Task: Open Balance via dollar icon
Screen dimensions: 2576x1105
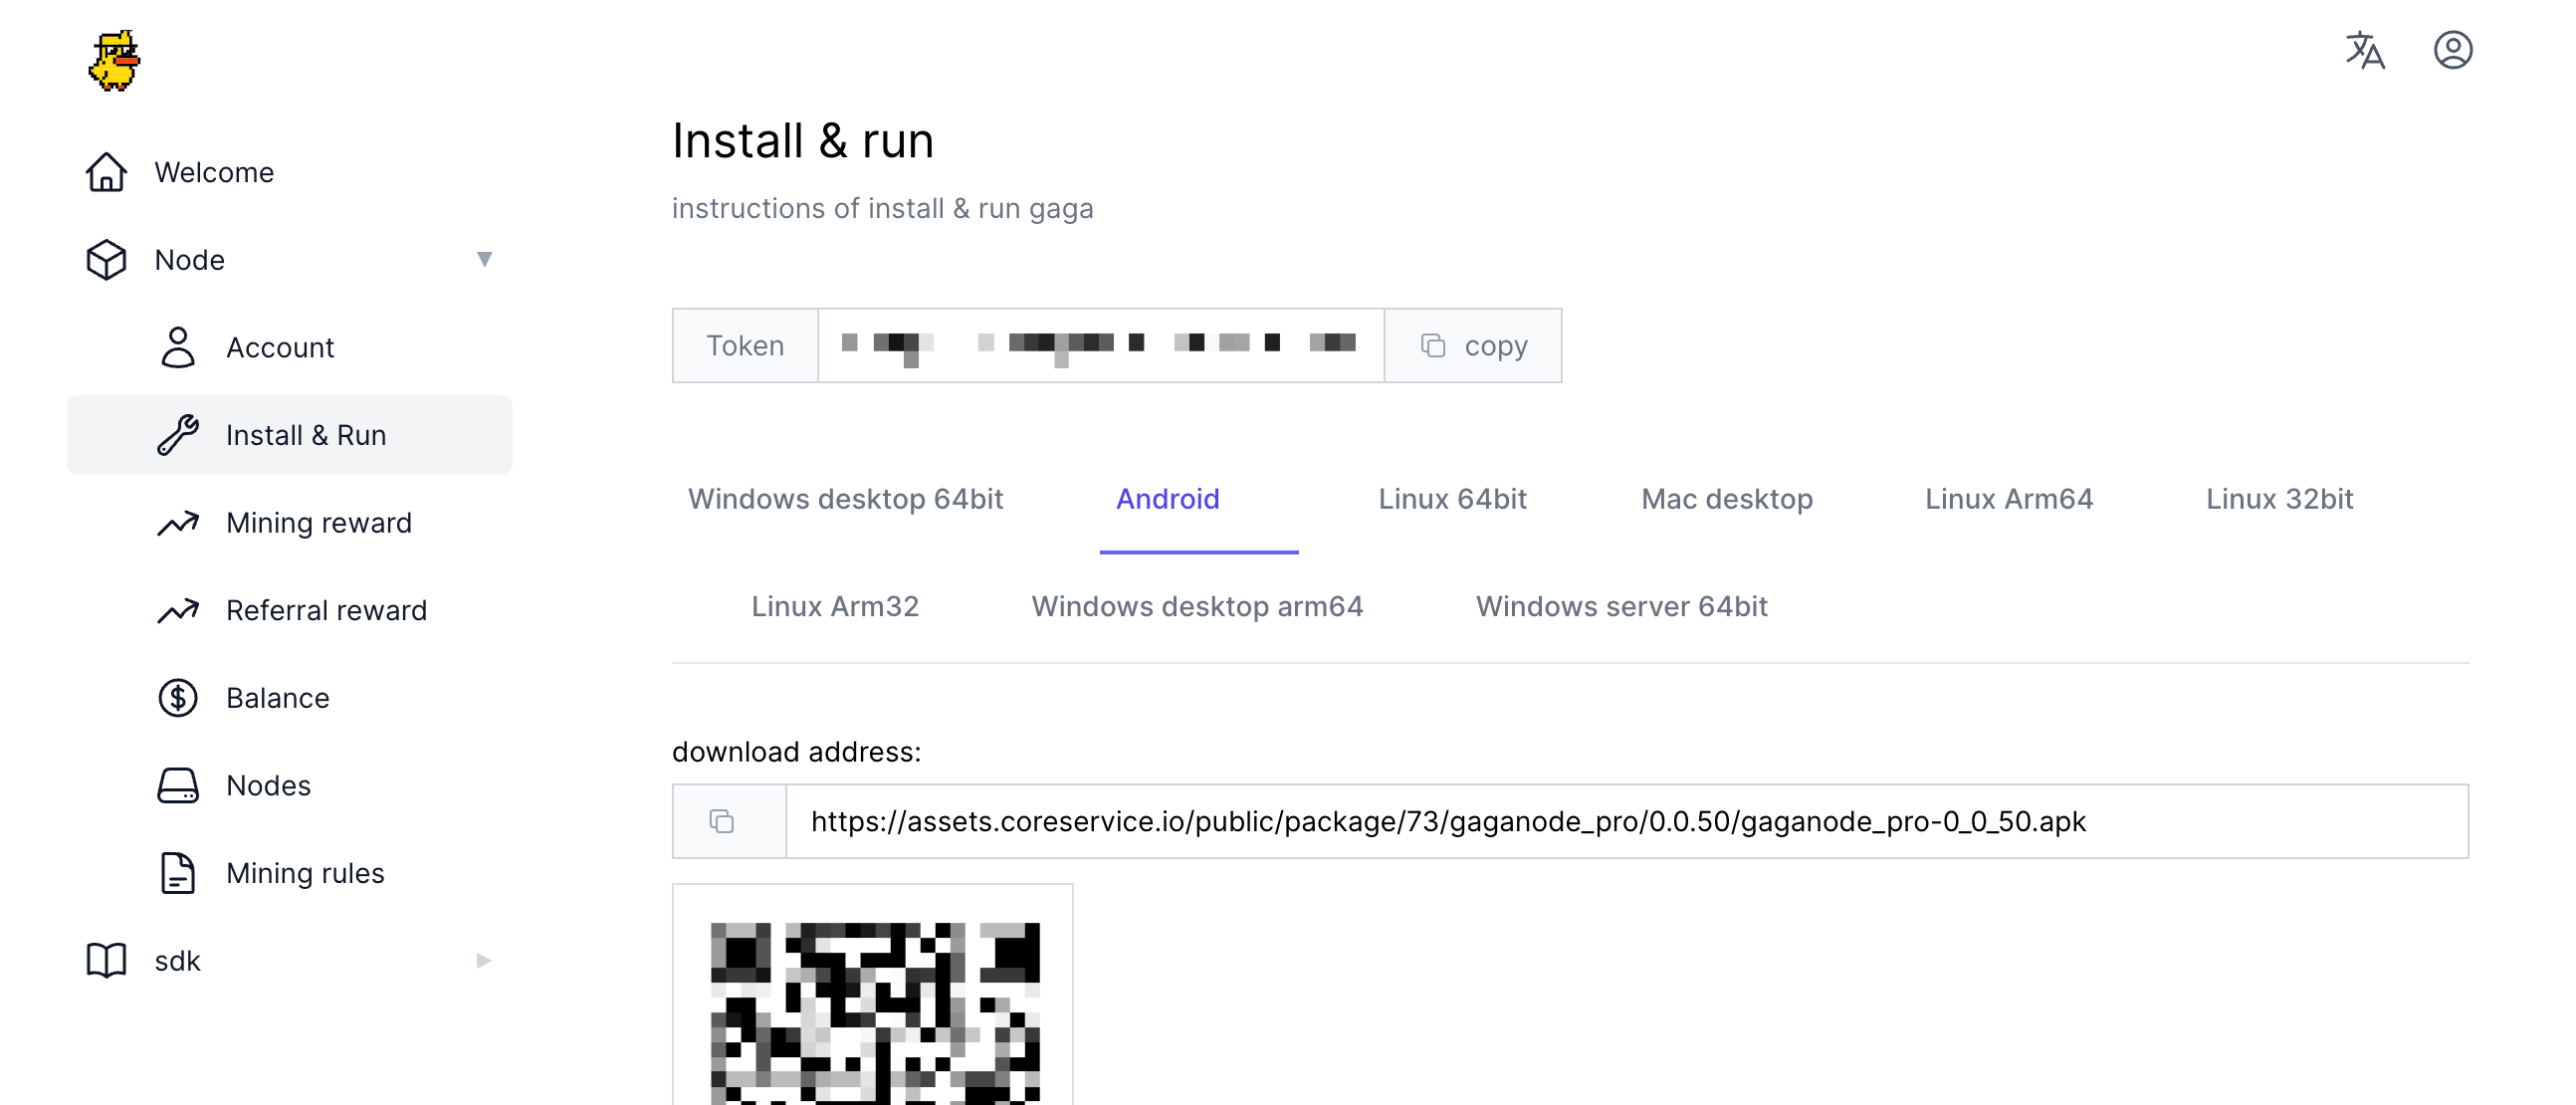Action: click(178, 698)
